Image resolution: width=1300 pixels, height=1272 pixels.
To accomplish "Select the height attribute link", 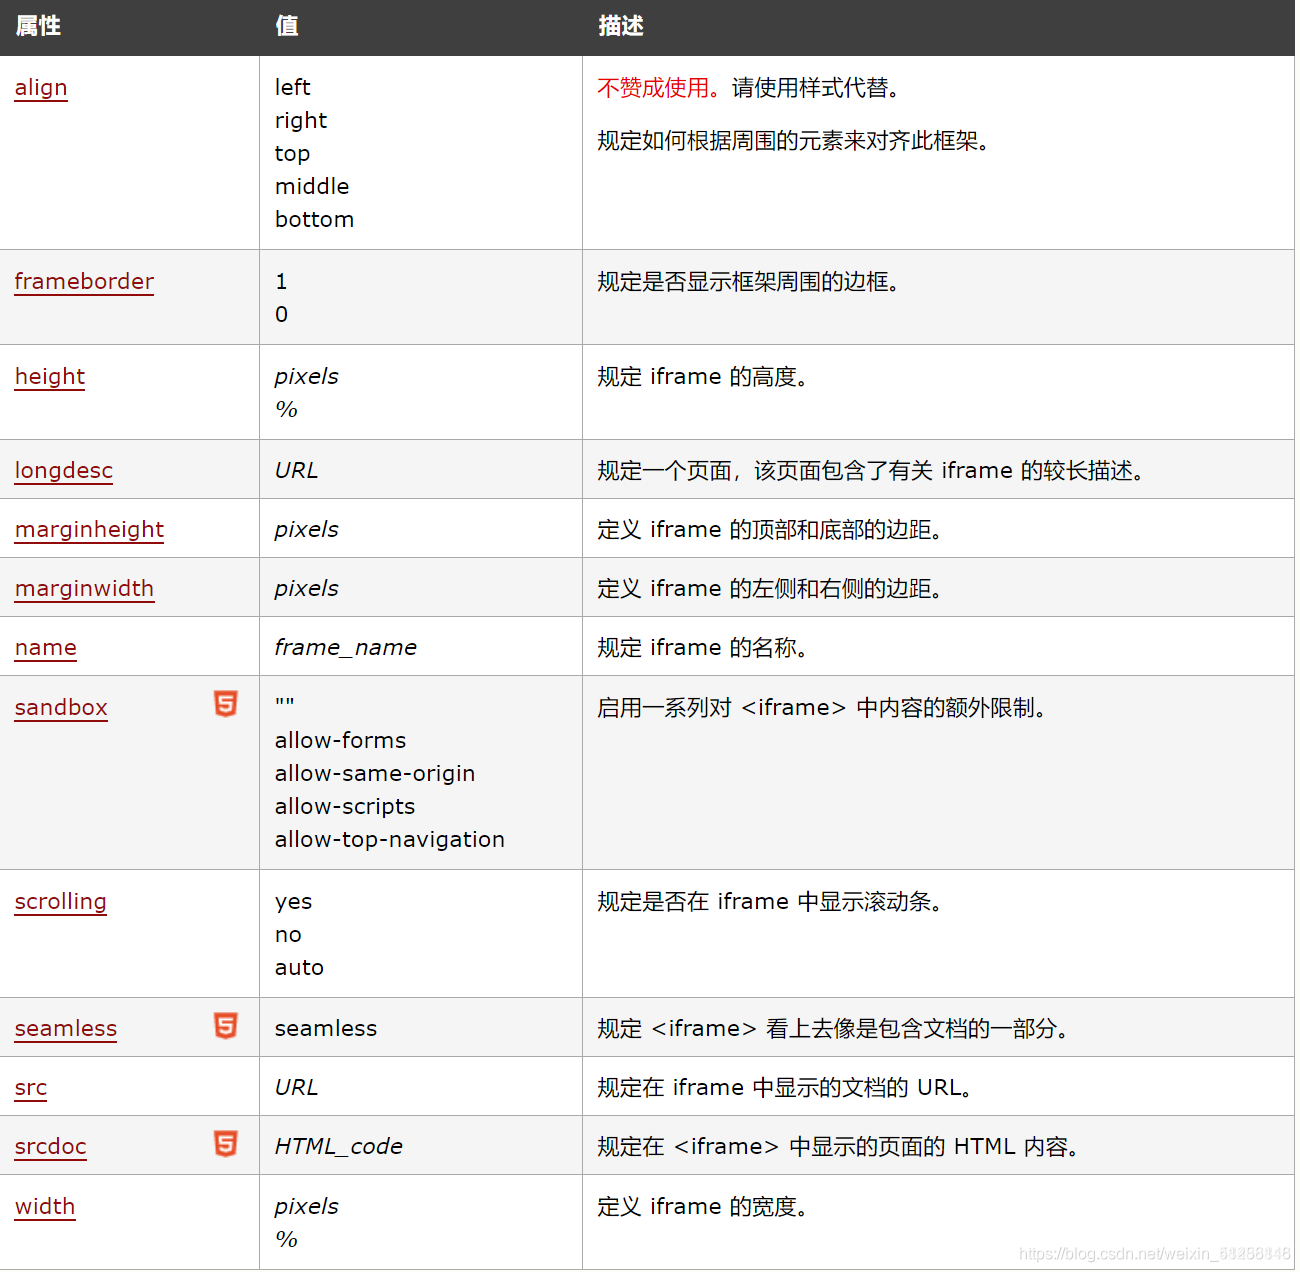I will [x=49, y=377].
